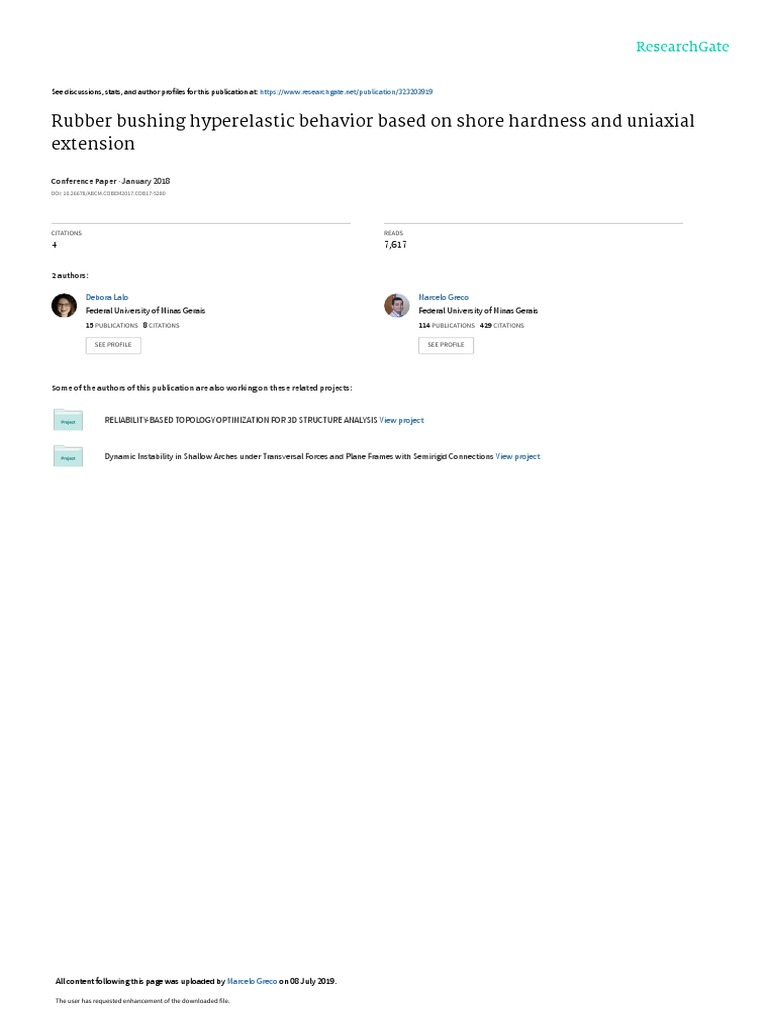The height and width of the screenshot is (1024, 768).
Task: Click Marcelo Greco link in upload footer
Action: pos(252,981)
